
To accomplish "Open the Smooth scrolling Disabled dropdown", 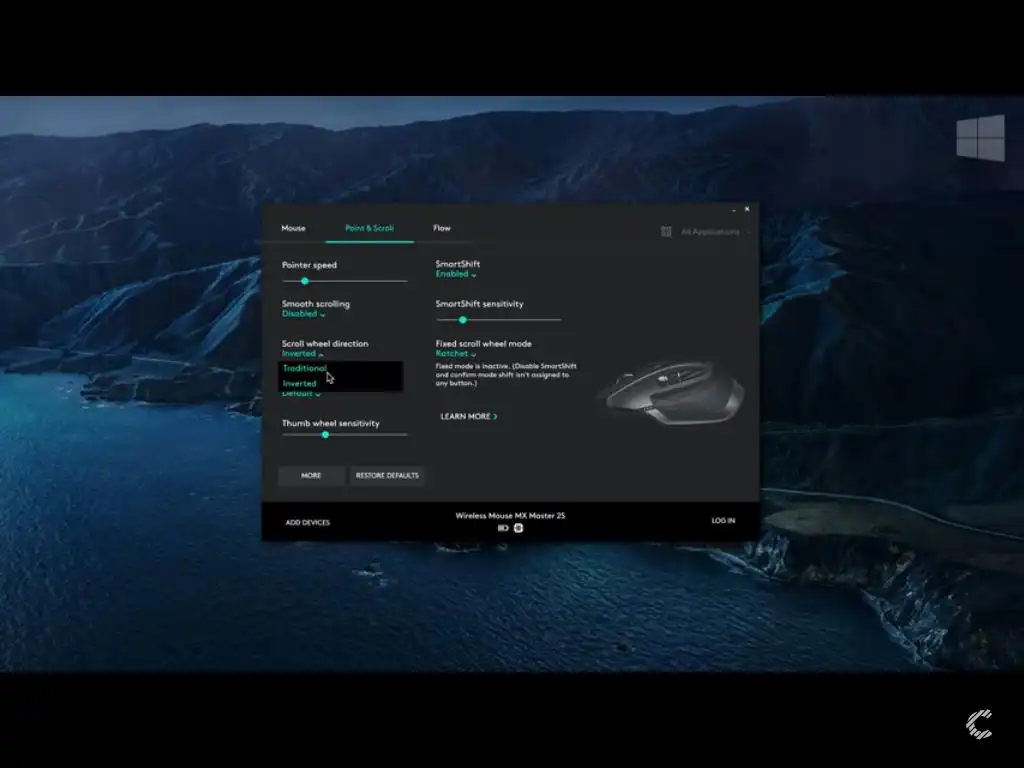I will [x=303, y=314].
